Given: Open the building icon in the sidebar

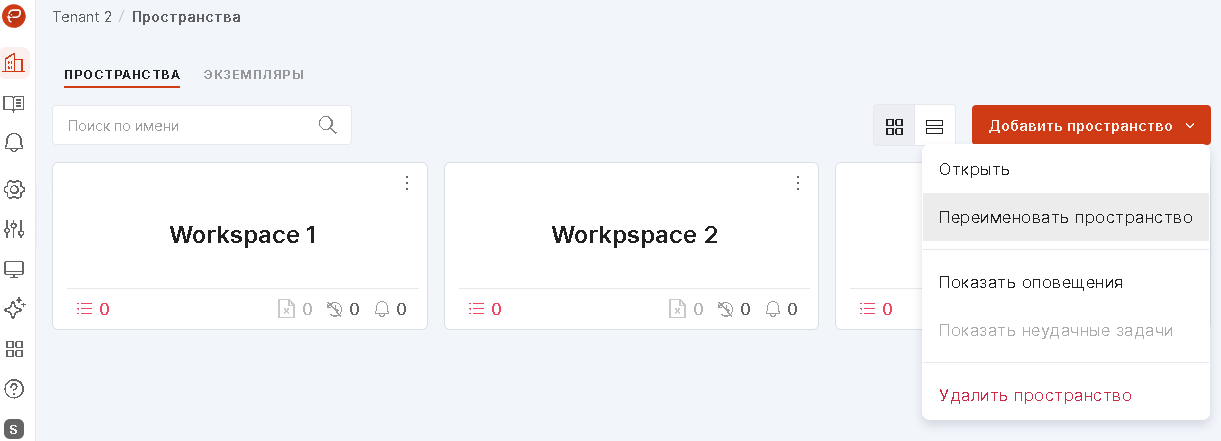Looking at the screenshot, I should click(x=15, y=63).
